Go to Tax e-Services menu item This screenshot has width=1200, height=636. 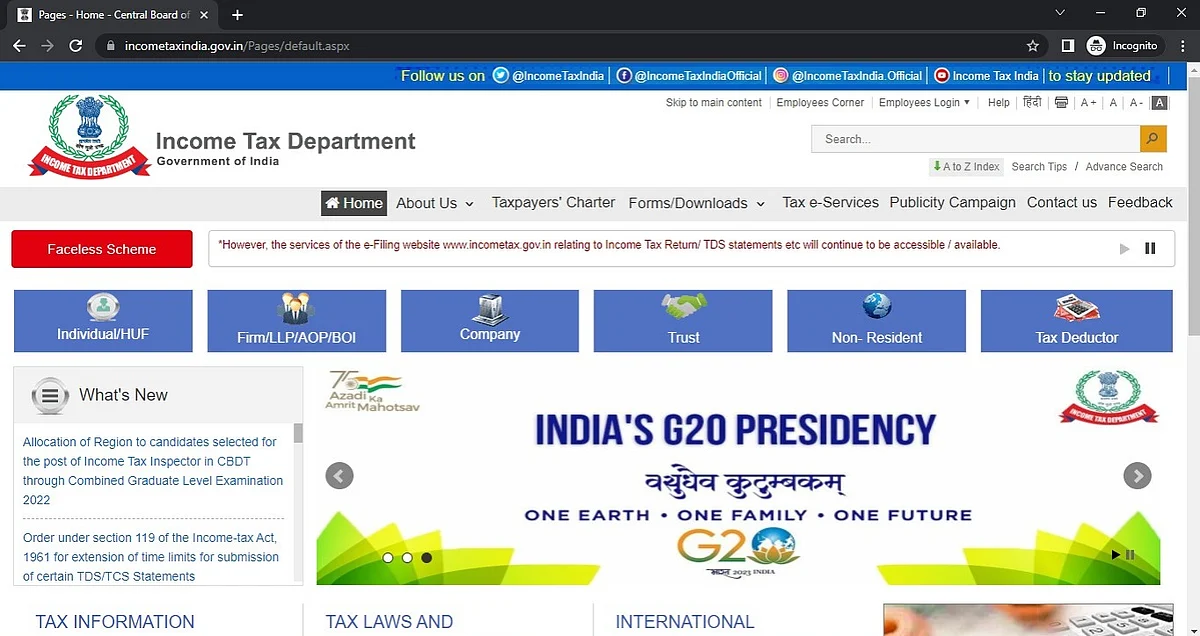tap(830, 202)
